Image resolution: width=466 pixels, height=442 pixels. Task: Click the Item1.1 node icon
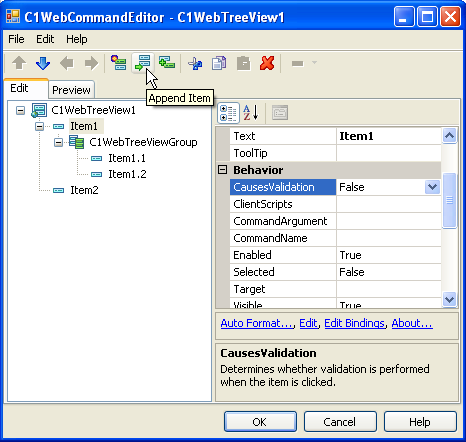[x=96, y=158]
